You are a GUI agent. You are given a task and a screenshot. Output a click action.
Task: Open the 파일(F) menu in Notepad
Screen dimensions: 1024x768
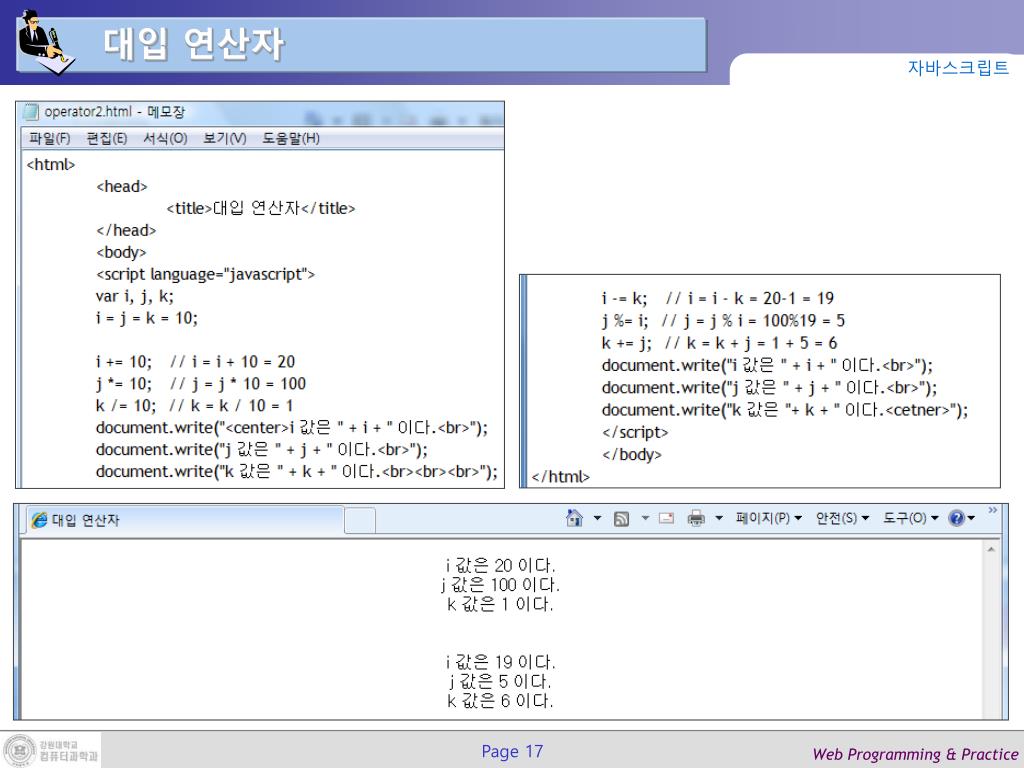coord(50,138)
